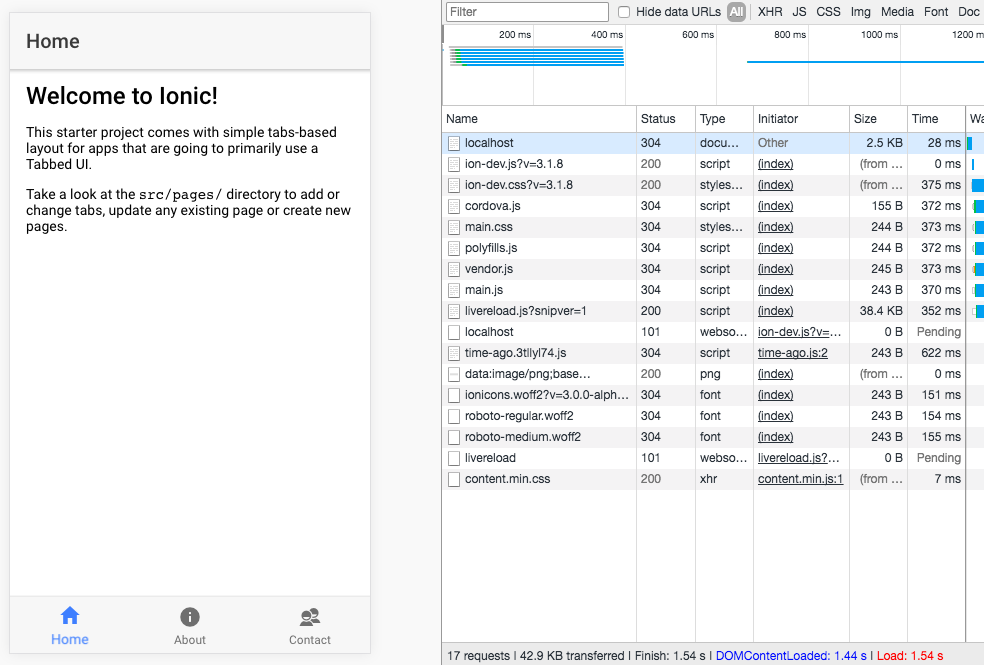
Task: Open (index) initiator of cordova.js
Action: coord(775,206)
